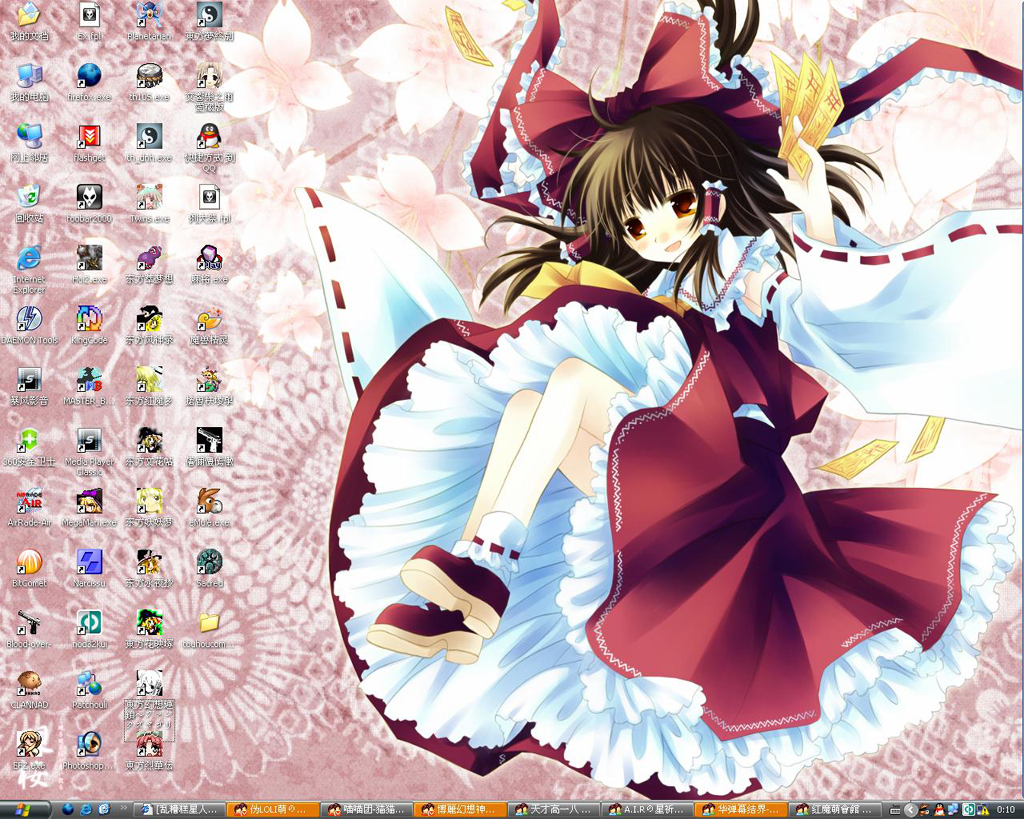The width and height of the screenshot is (1024, 819).
Task: Open the EFZ.exe shortcut
Action: point(29,750)
